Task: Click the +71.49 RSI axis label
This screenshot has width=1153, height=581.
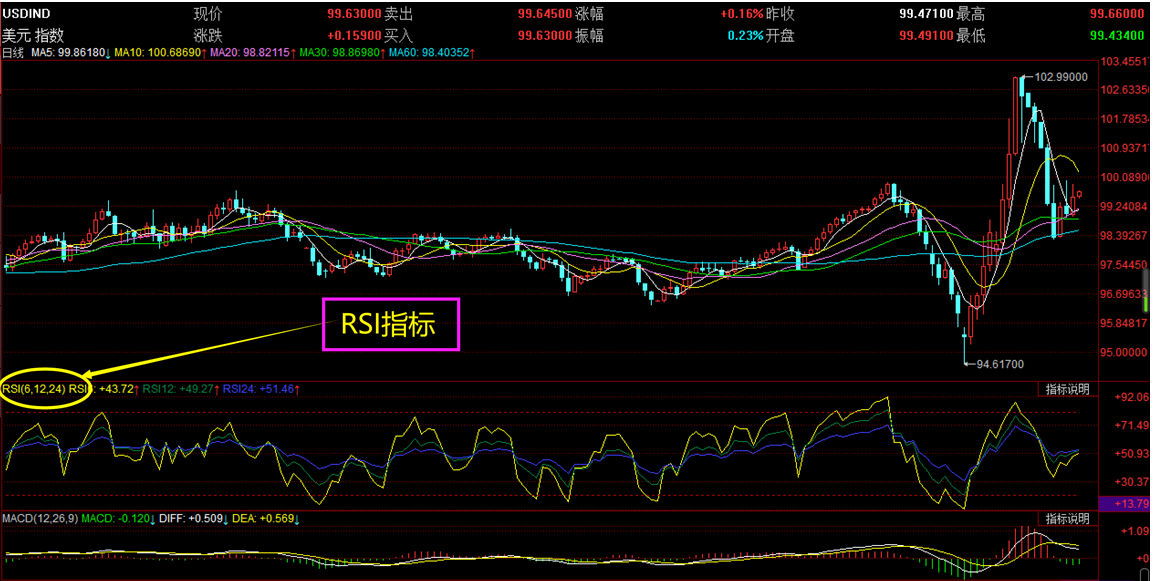Action: [x=1131, y=425]
